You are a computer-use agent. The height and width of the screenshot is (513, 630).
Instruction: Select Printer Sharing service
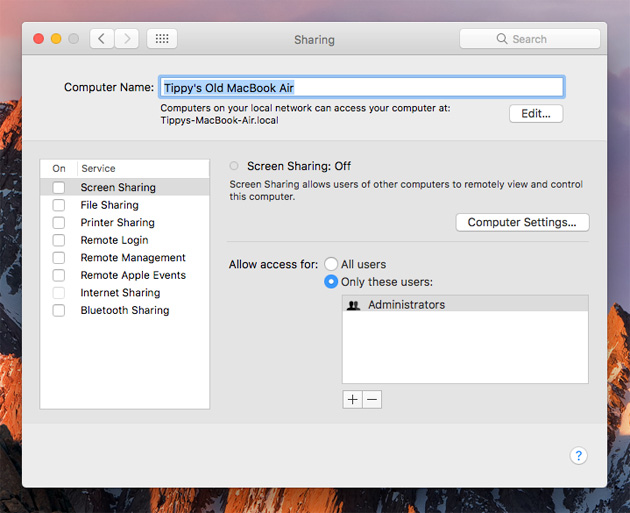125,223
